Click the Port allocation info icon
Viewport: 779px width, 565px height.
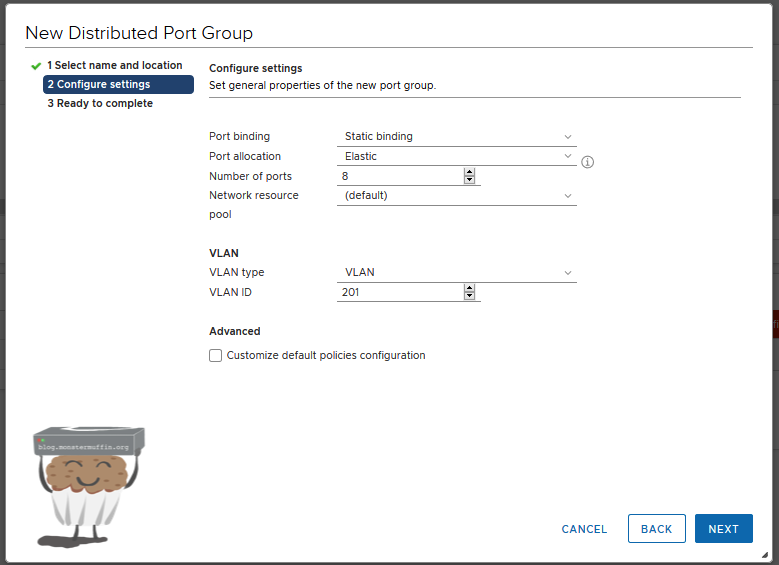pyautogui.click(x=588, y=162)
